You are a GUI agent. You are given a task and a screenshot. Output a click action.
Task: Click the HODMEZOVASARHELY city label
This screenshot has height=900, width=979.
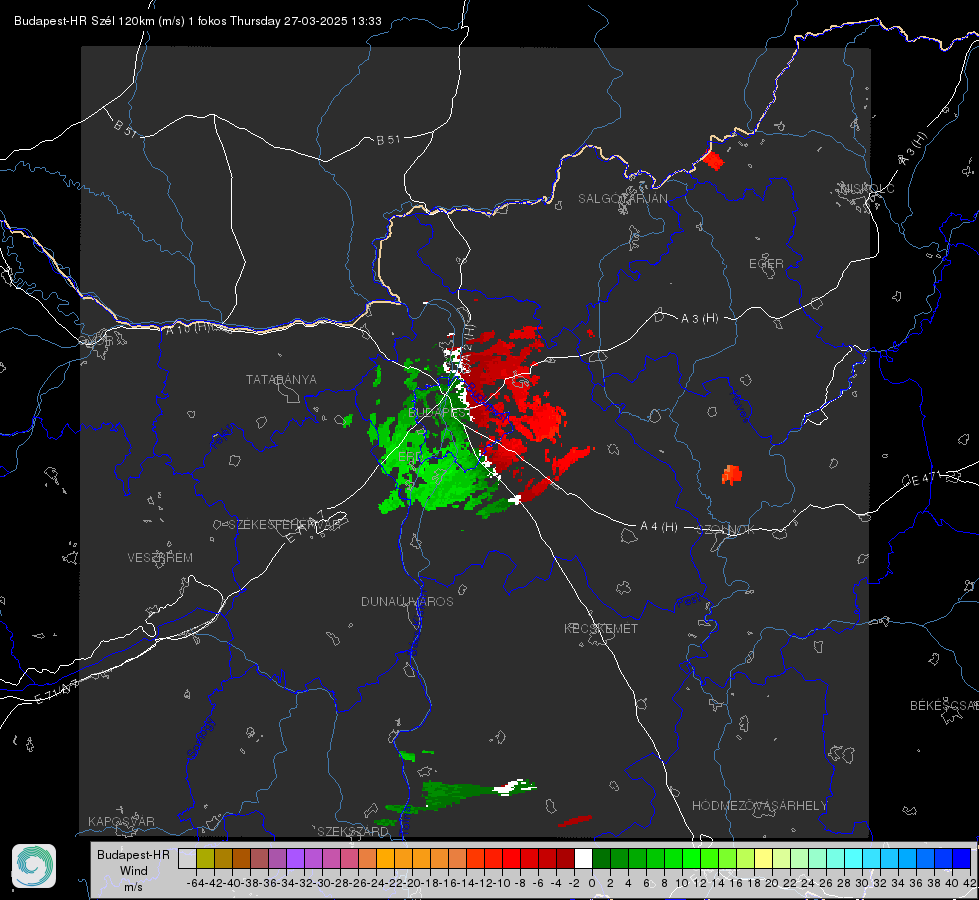click(759, 806)
